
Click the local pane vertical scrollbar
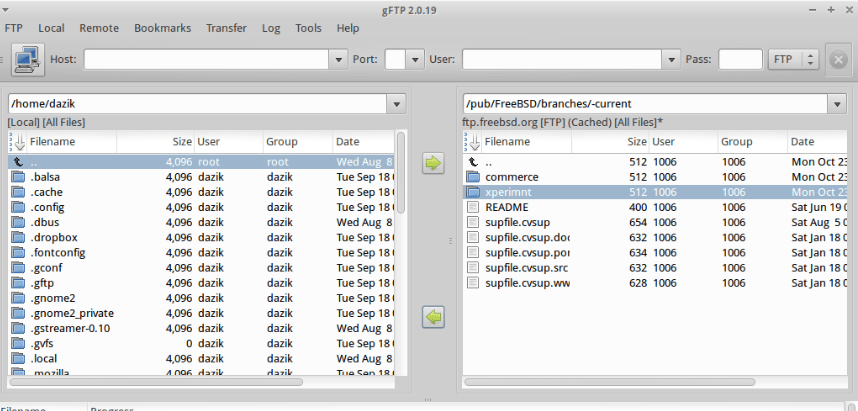[x=401, y=172]
